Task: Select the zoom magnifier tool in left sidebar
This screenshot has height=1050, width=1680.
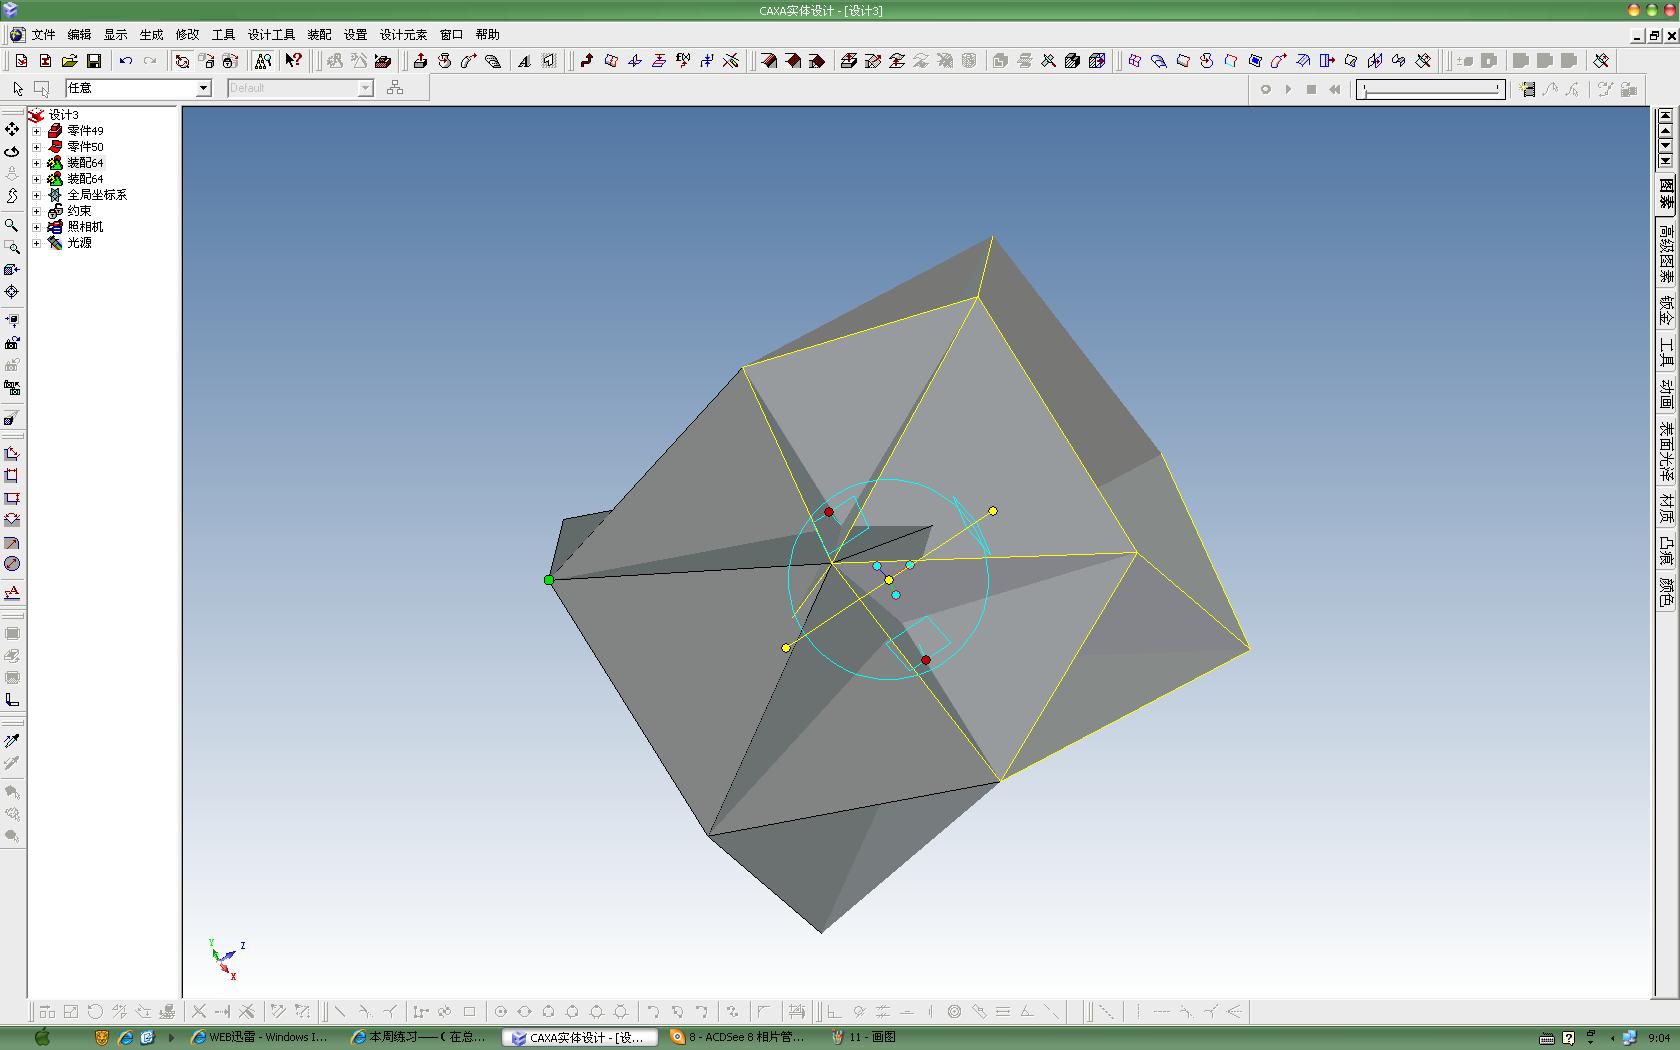Action: pyautogui.click(x=12, y=226)
